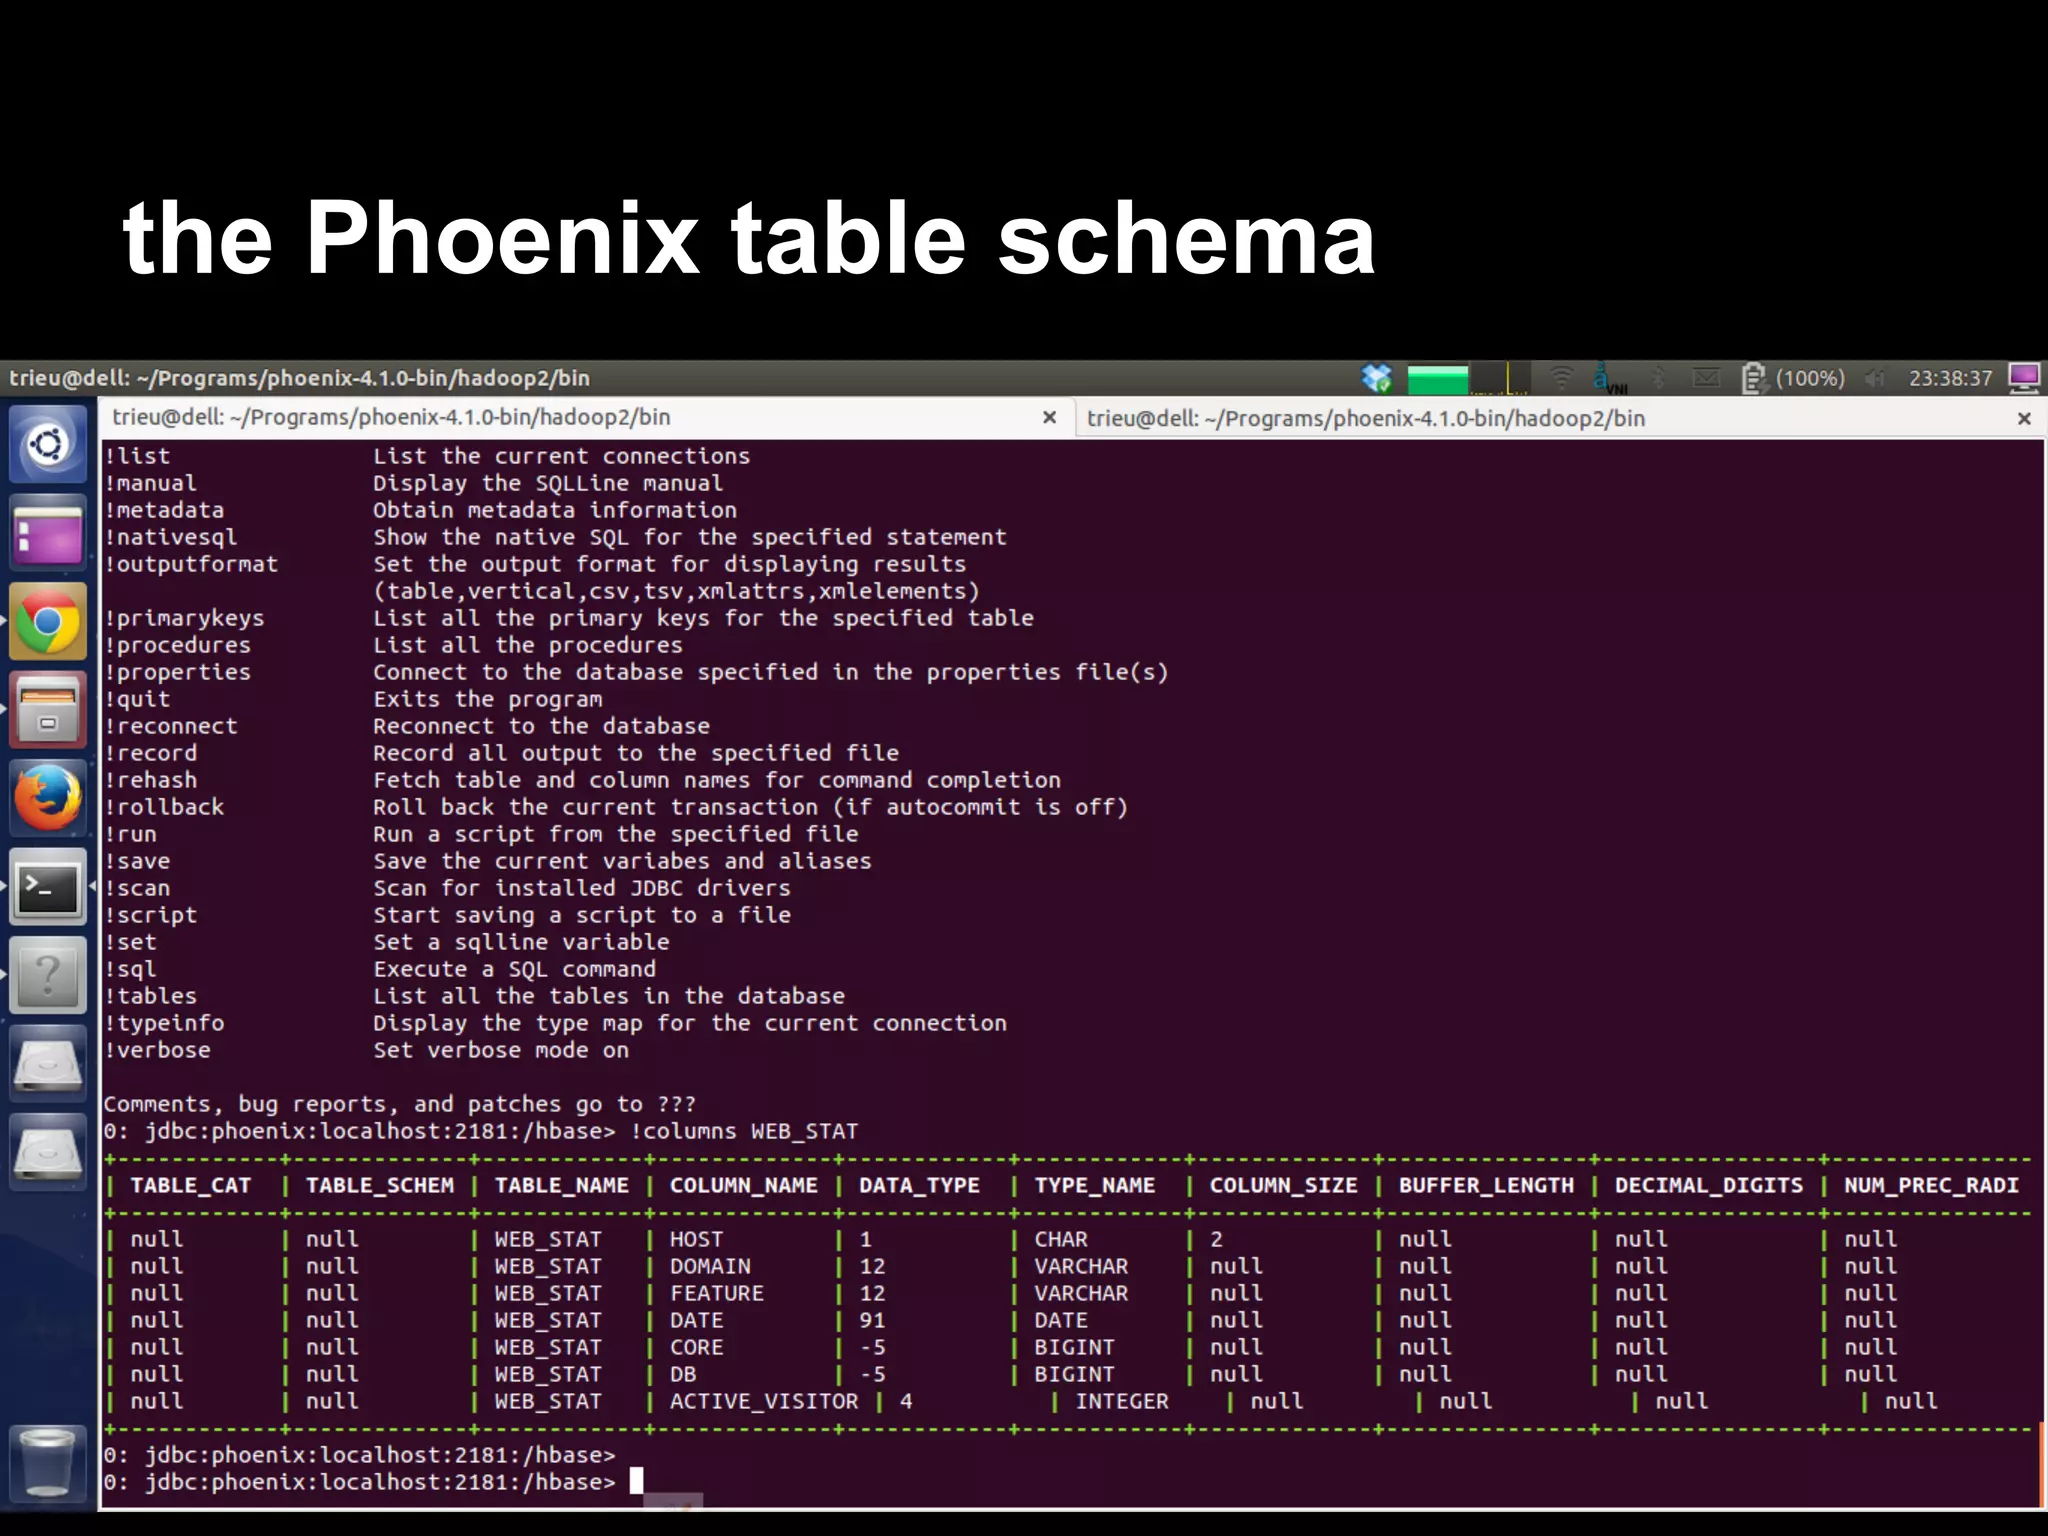The width and height of the screenshot is (2048, 1536).
Task: Open the clock showing 23:38:37
Action: (x=1950, y=378)
